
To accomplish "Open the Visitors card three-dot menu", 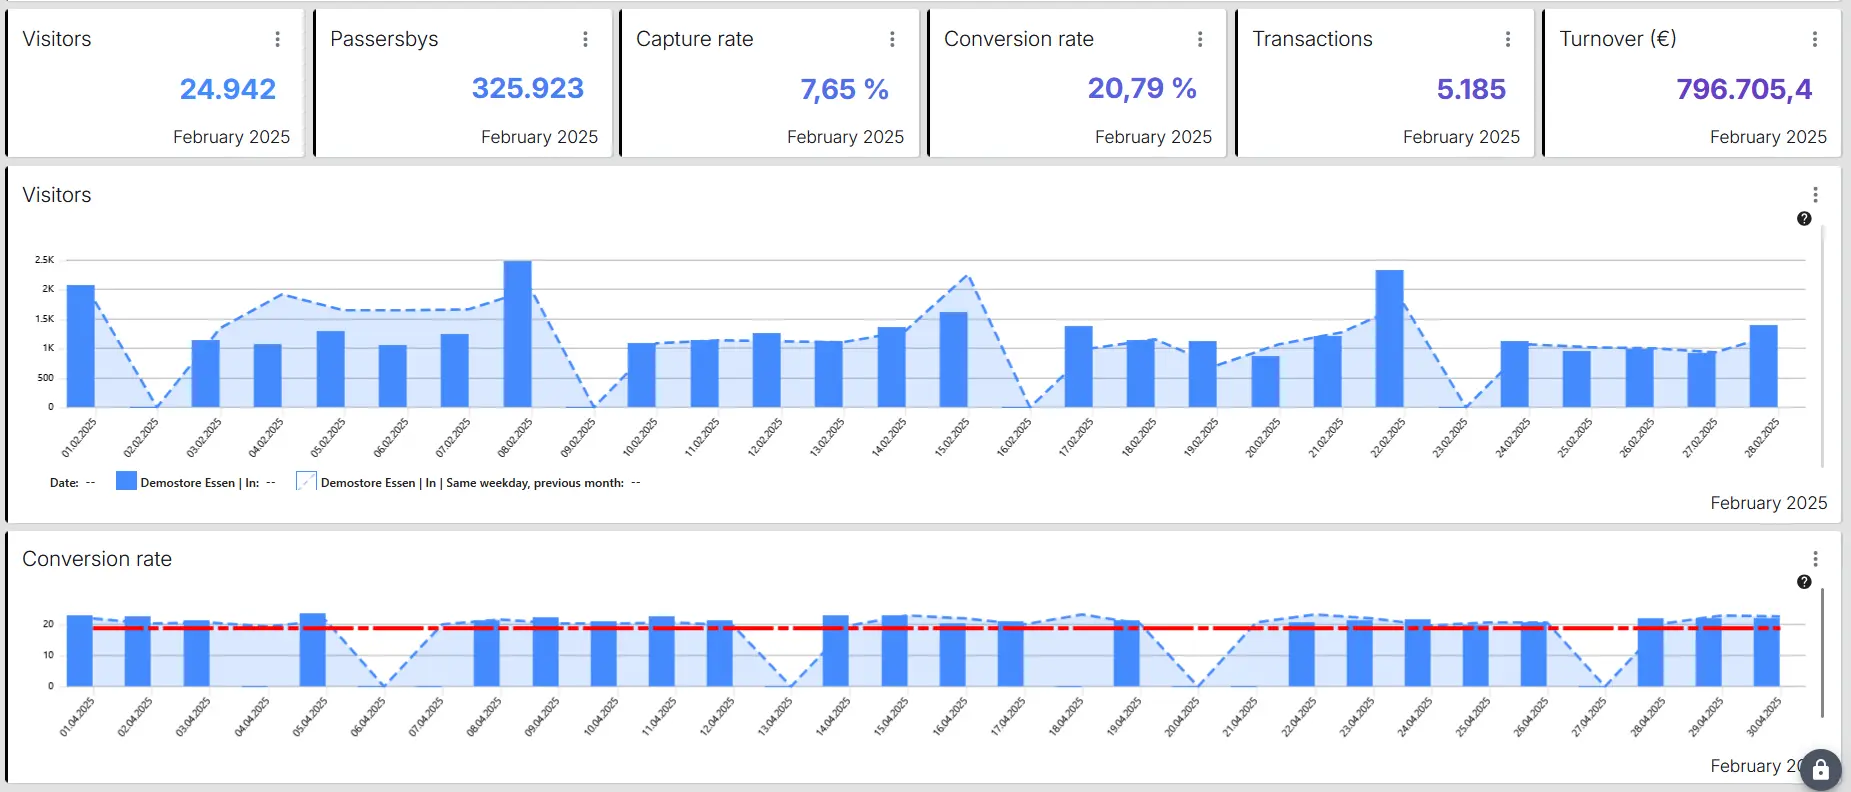I will click(277, 39).
